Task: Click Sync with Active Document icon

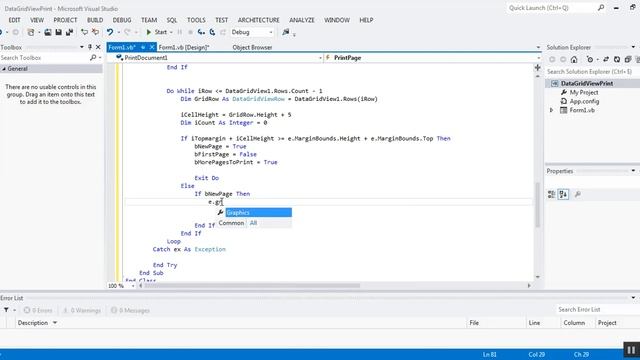Action: [606, 60]
